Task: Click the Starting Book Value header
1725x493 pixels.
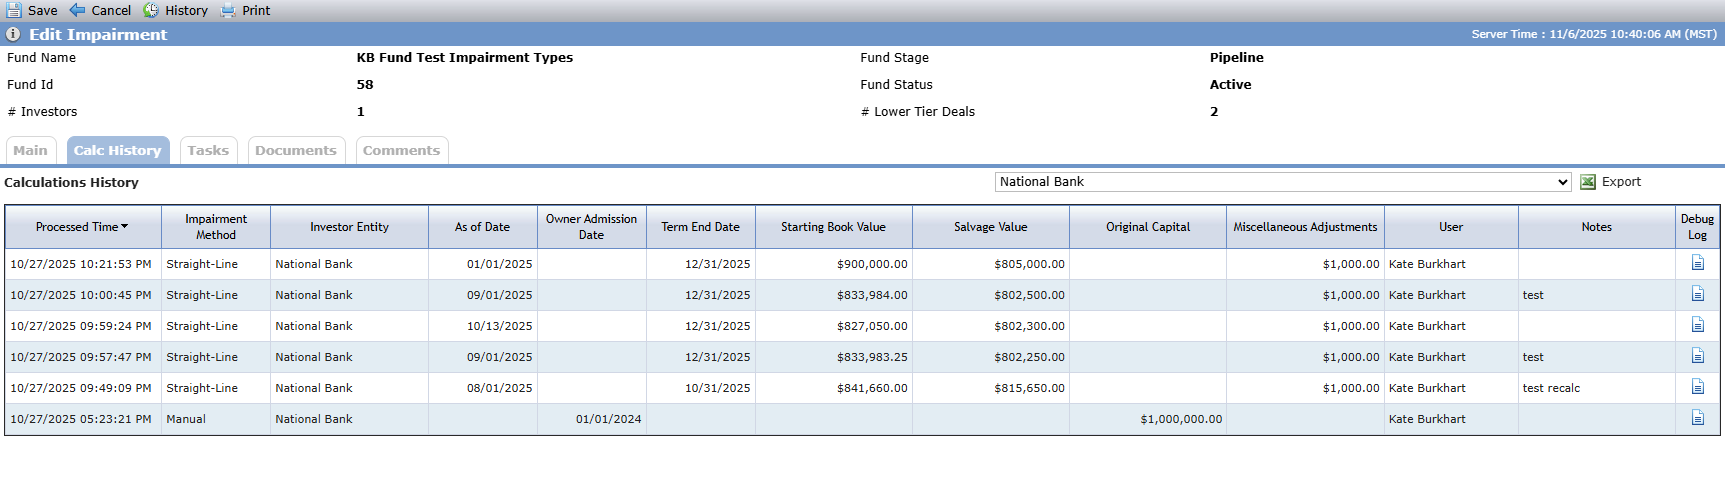Action: point(834,227)
